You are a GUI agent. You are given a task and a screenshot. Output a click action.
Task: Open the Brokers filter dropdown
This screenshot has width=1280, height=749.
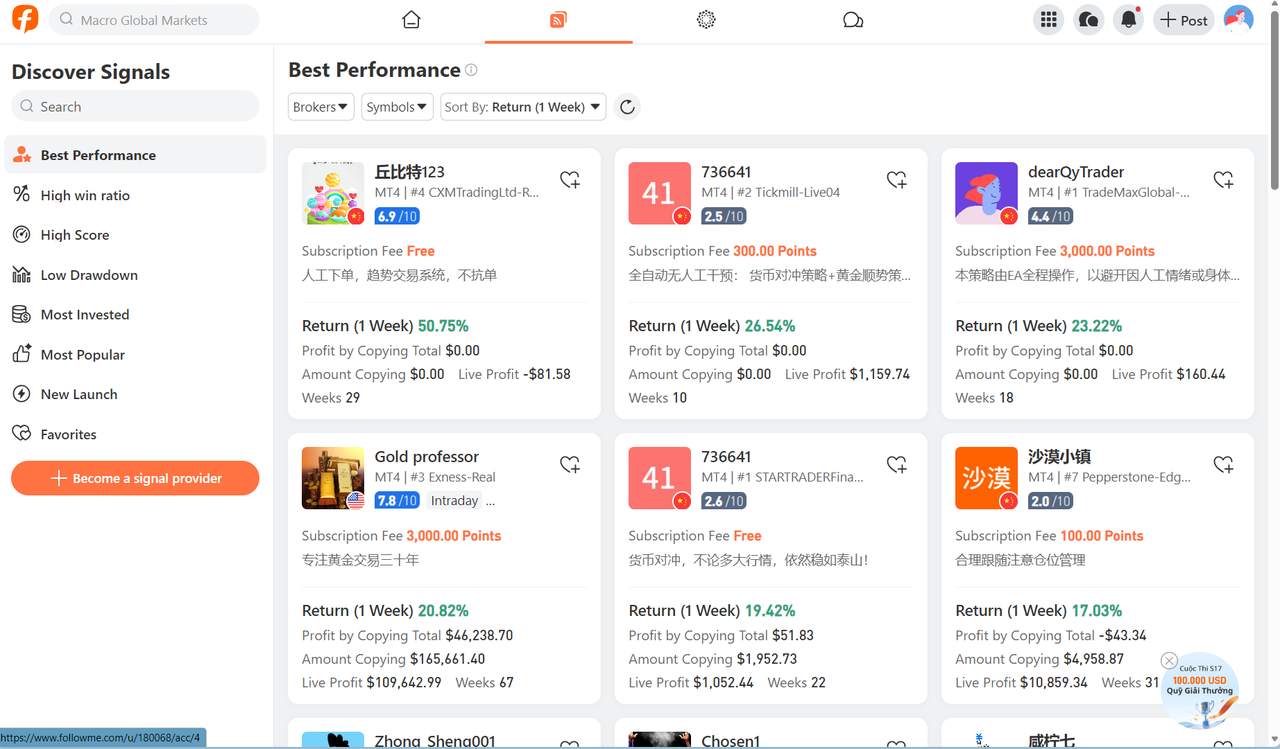320,106
